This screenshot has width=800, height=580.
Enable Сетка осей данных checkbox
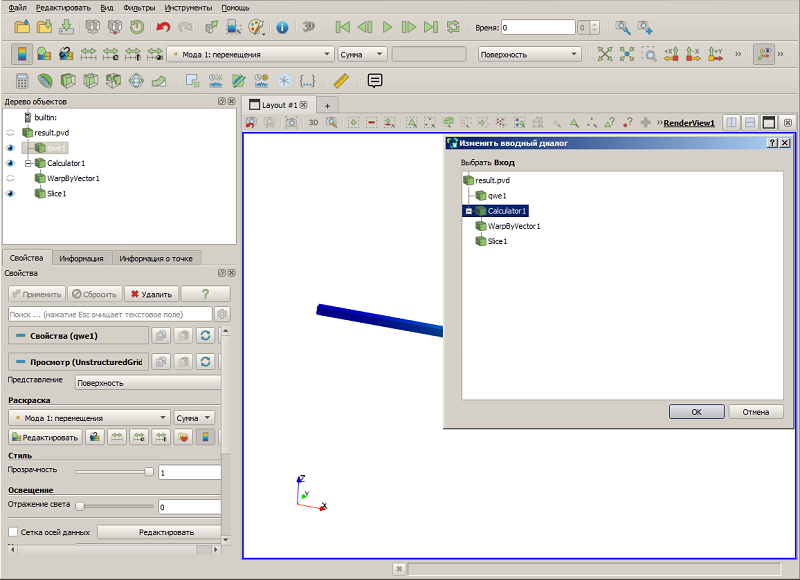[13, 532]
